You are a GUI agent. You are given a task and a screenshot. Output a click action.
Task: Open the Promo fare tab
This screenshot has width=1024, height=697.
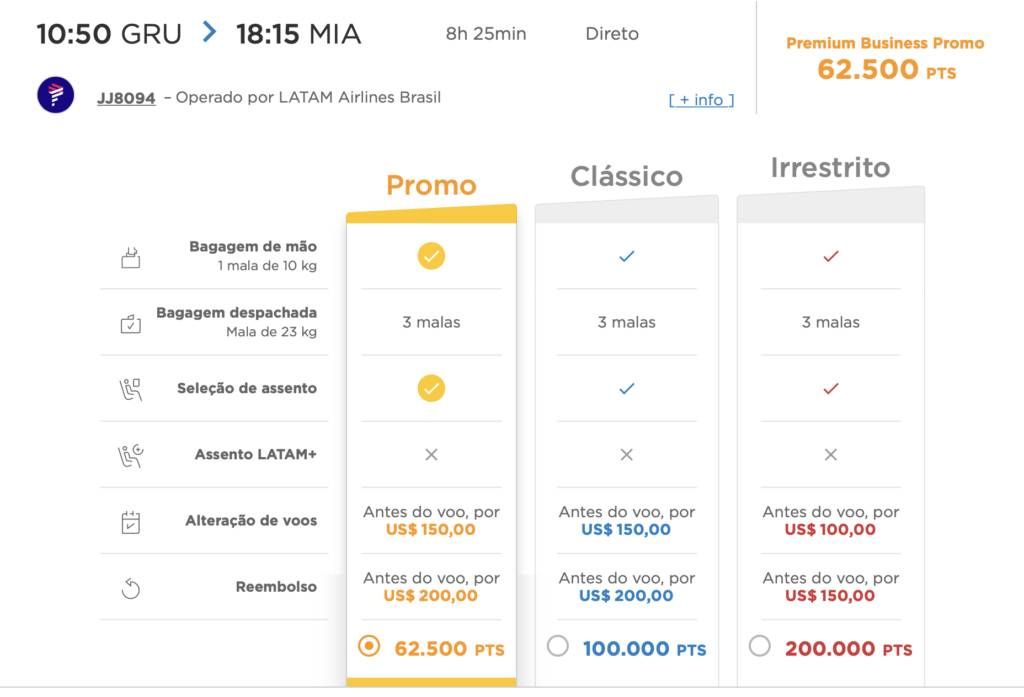(431, 186)
